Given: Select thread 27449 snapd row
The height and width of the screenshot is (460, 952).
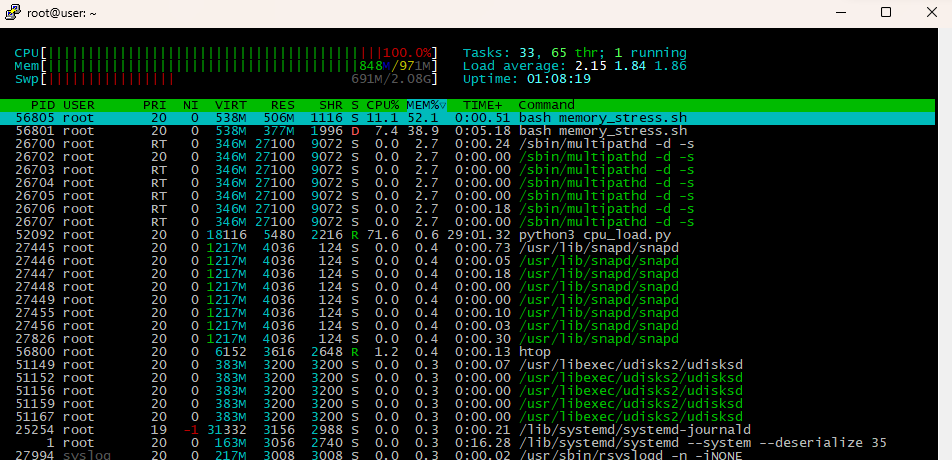Looking at the screenshot, I should click(468, 300).
